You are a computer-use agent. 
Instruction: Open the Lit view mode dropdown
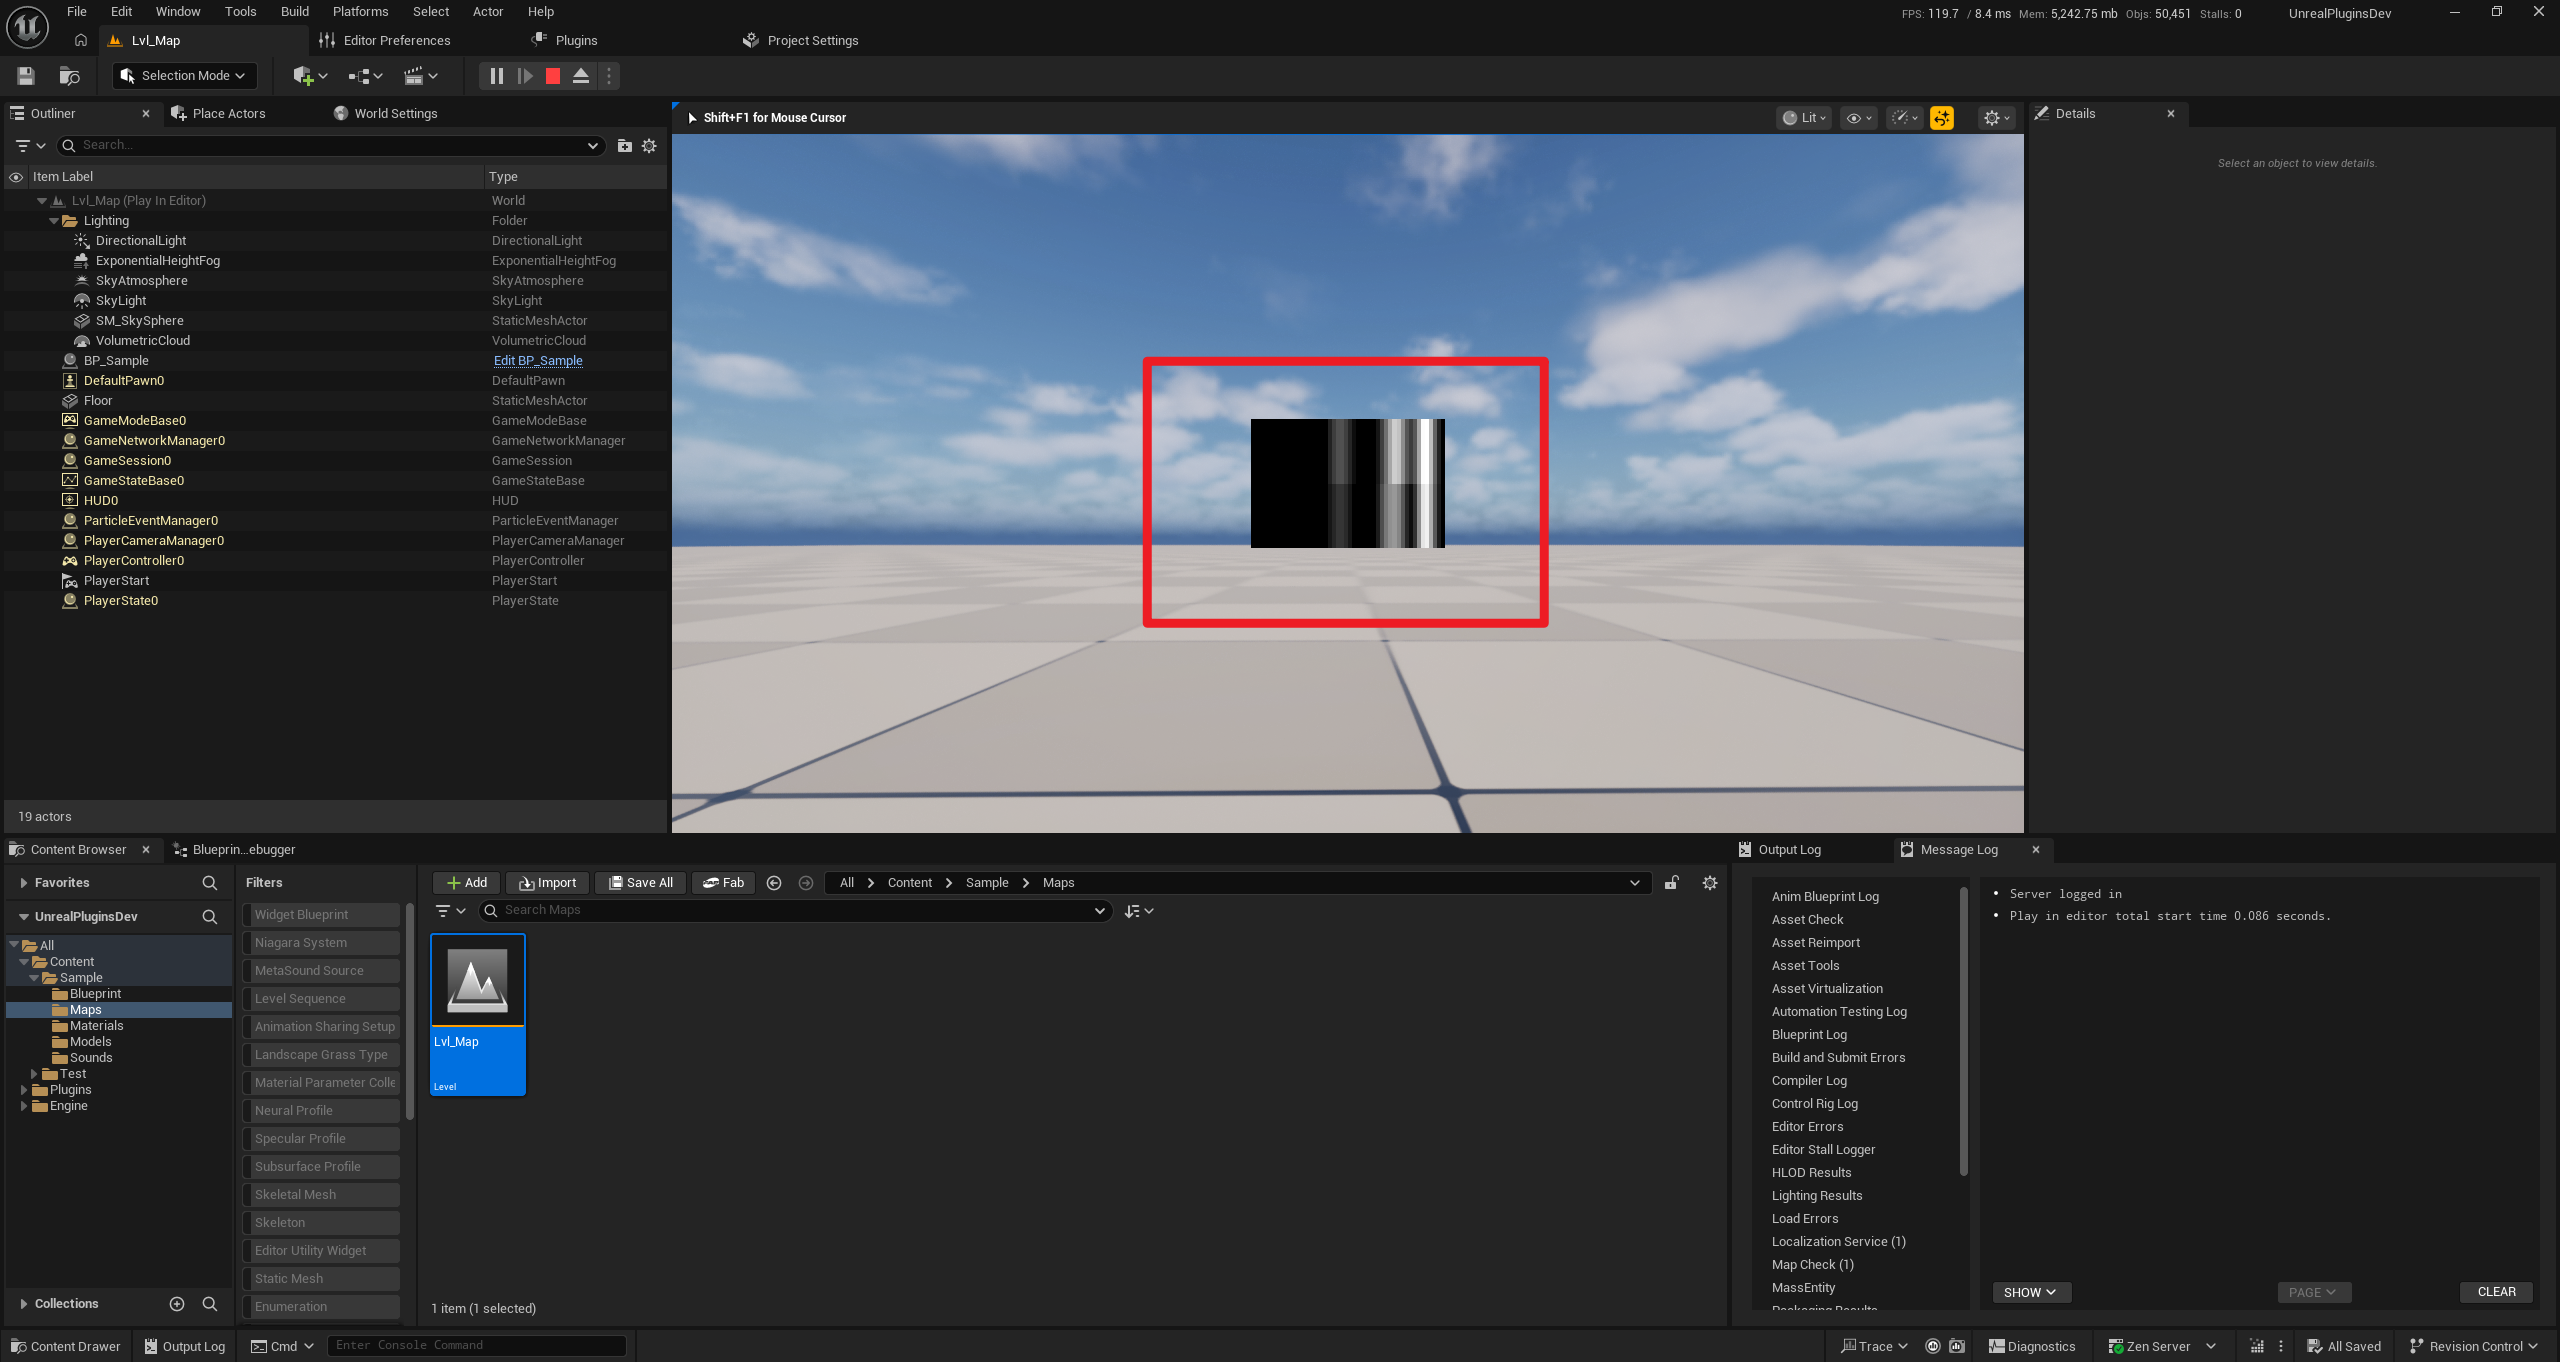coord(1805,118)
